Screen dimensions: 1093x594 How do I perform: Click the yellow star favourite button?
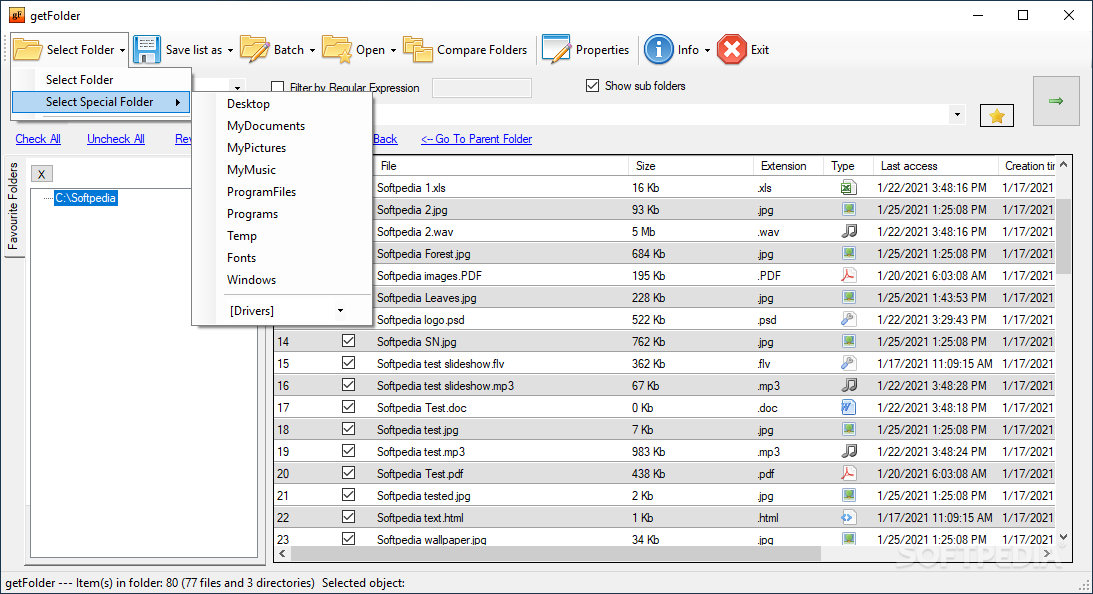pos(997,116)
